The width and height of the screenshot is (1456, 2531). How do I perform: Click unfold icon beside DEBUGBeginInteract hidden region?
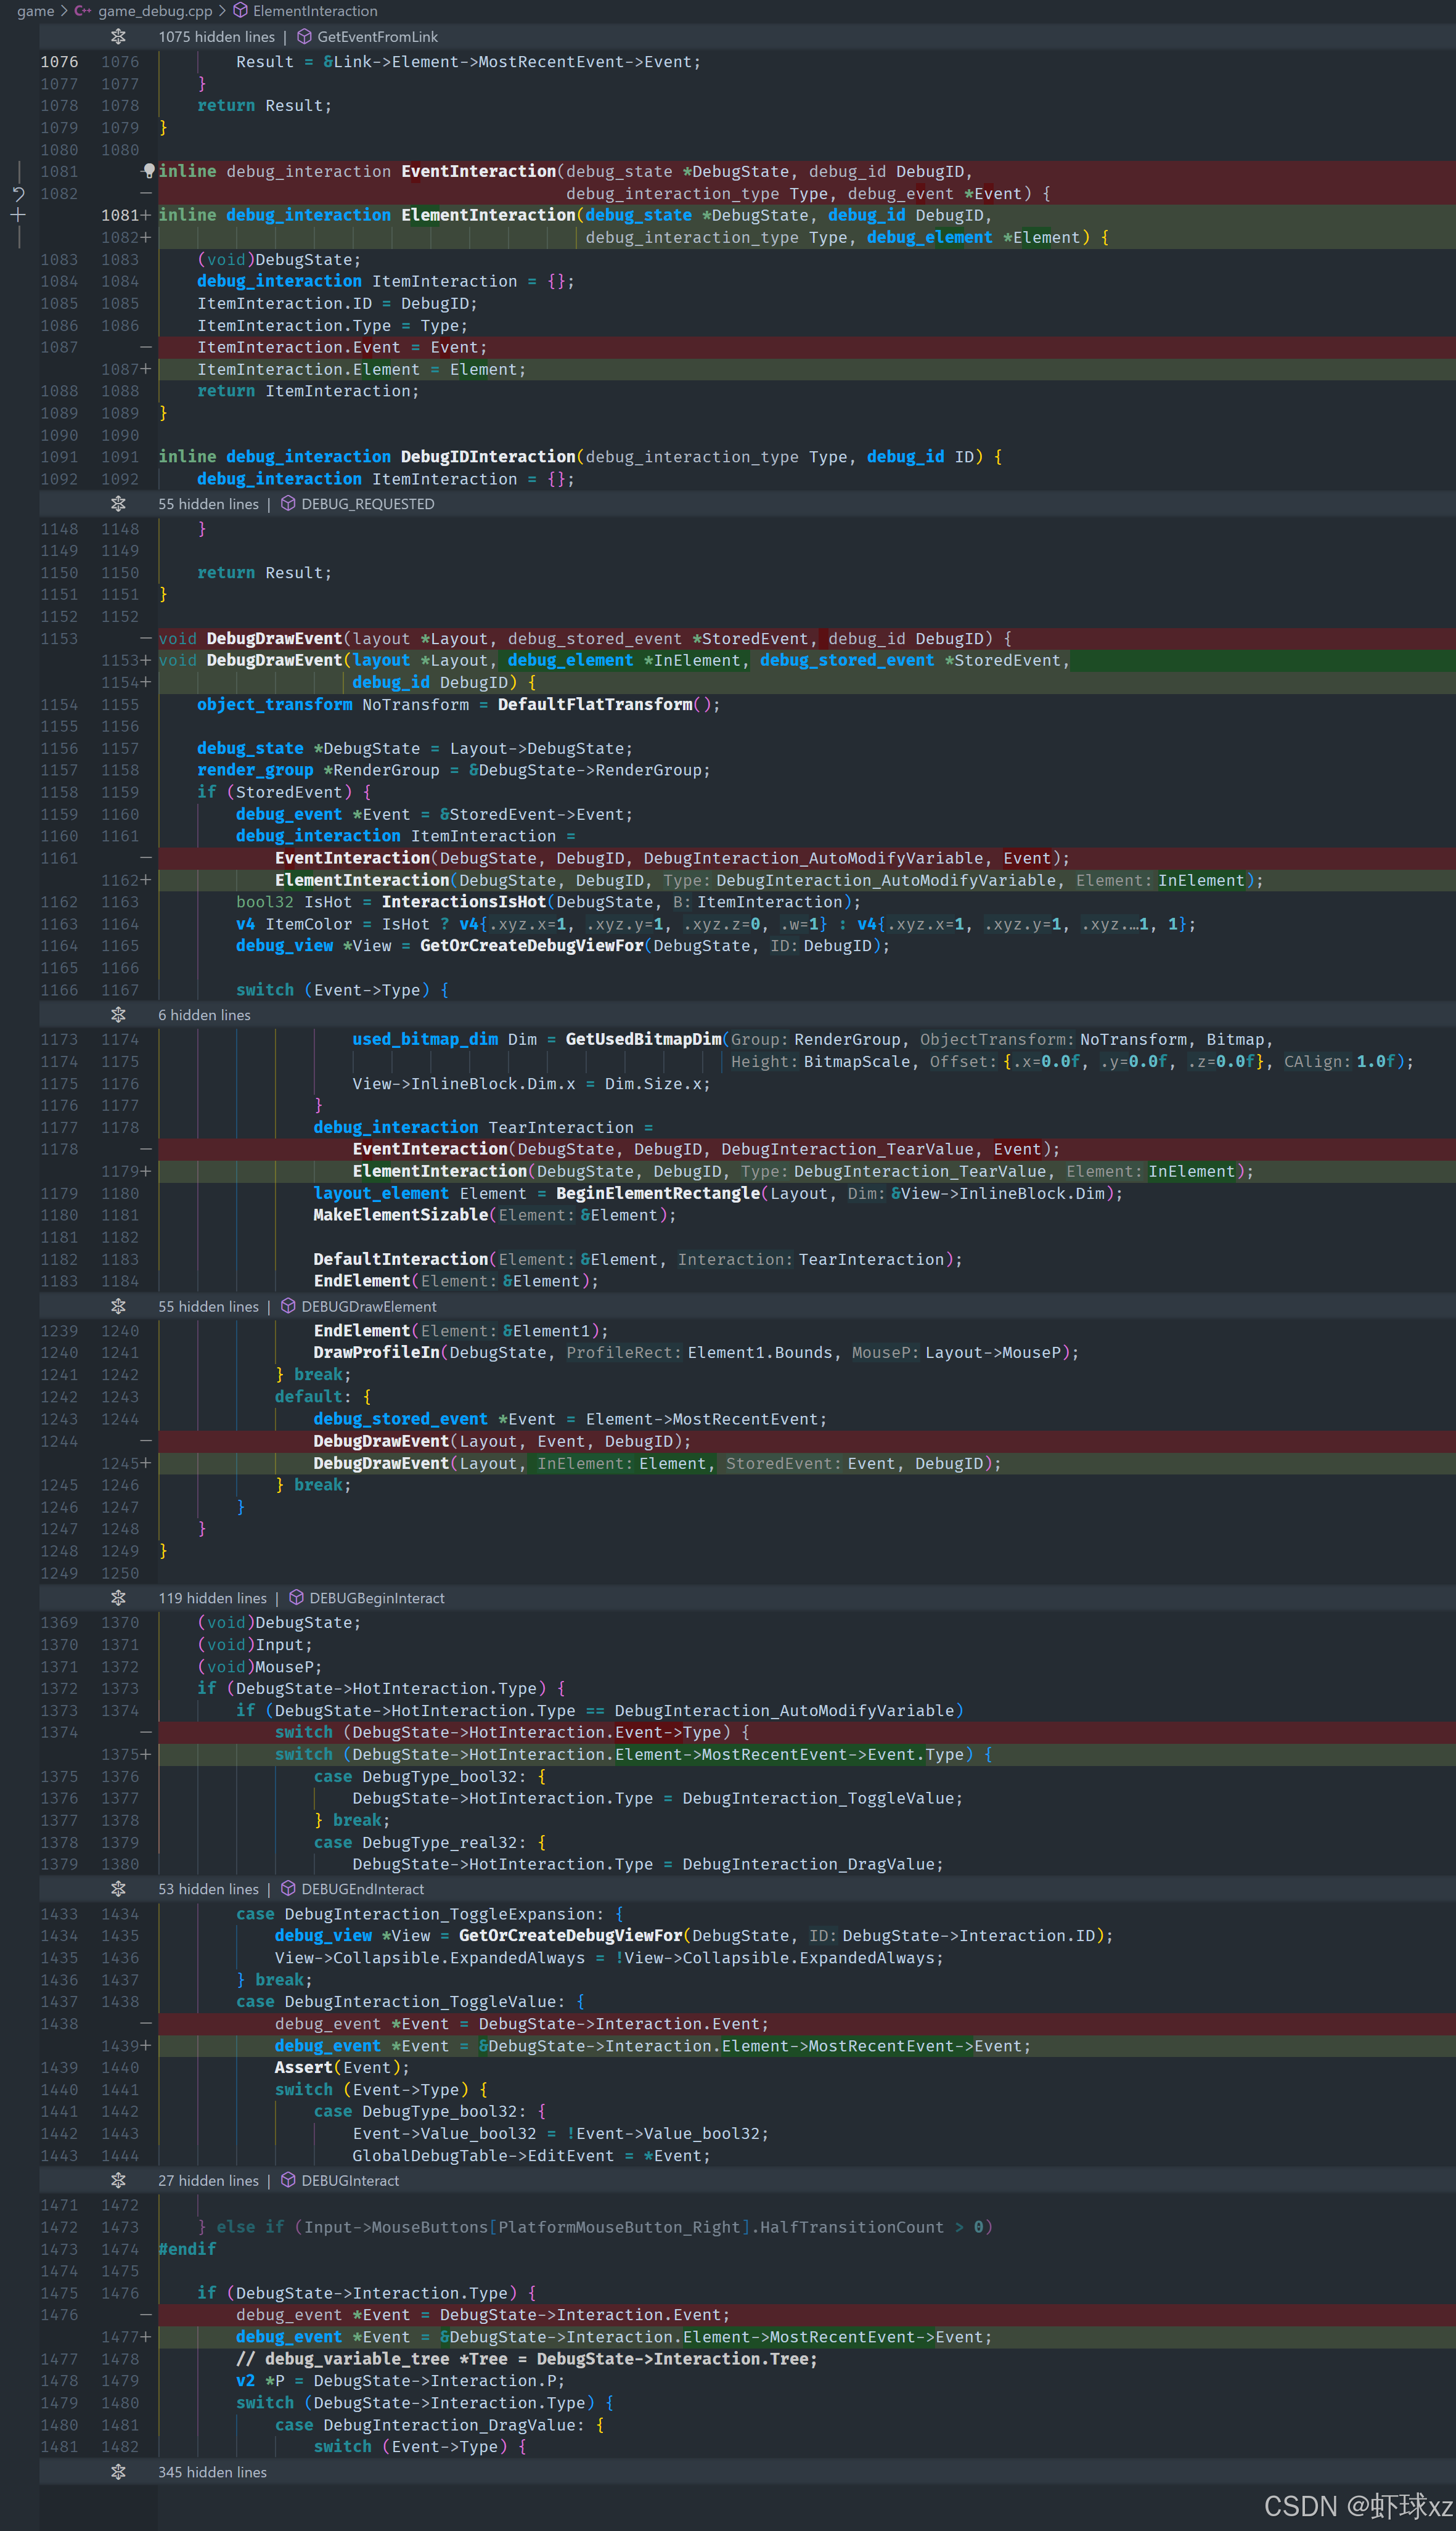tap(118, 1598)
